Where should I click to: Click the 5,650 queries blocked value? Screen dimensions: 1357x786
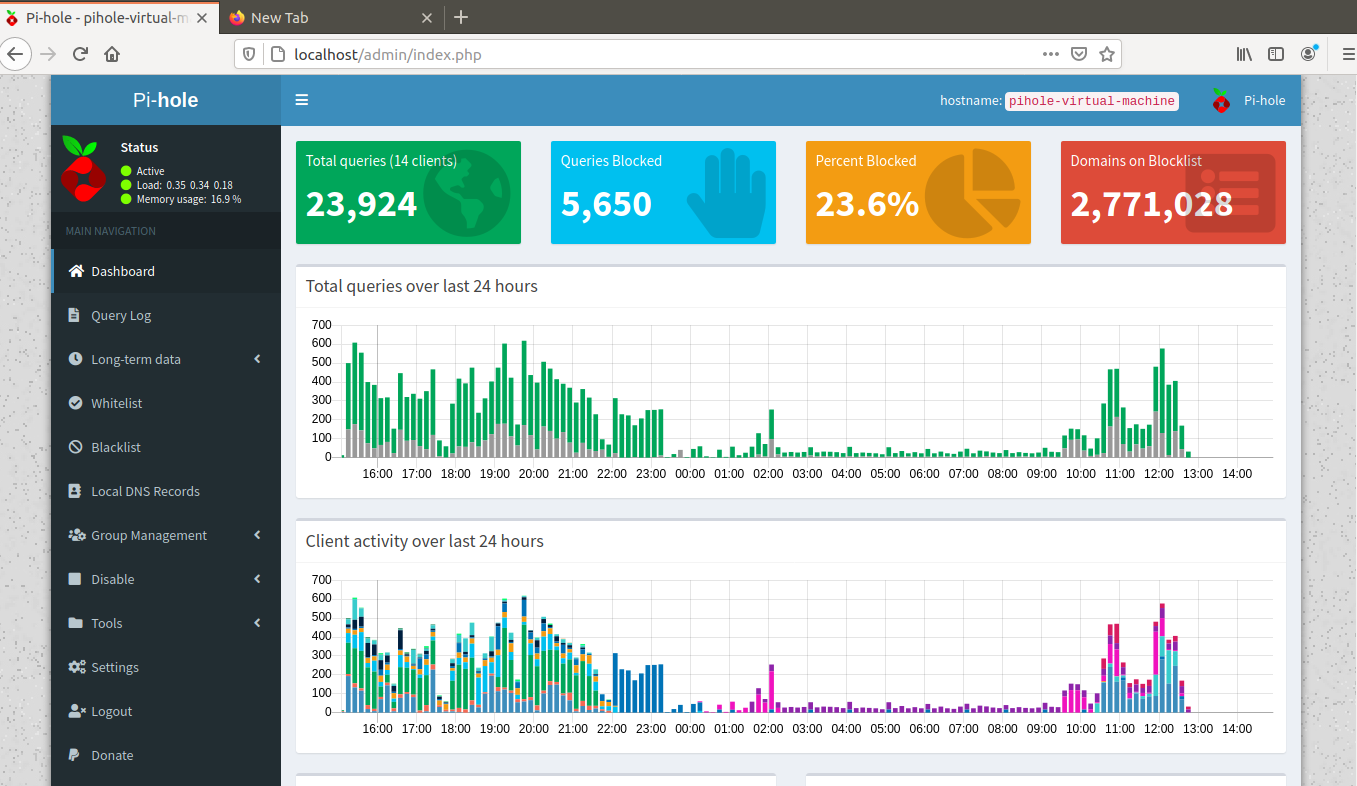pyautogui.click(x=606, y=204)
